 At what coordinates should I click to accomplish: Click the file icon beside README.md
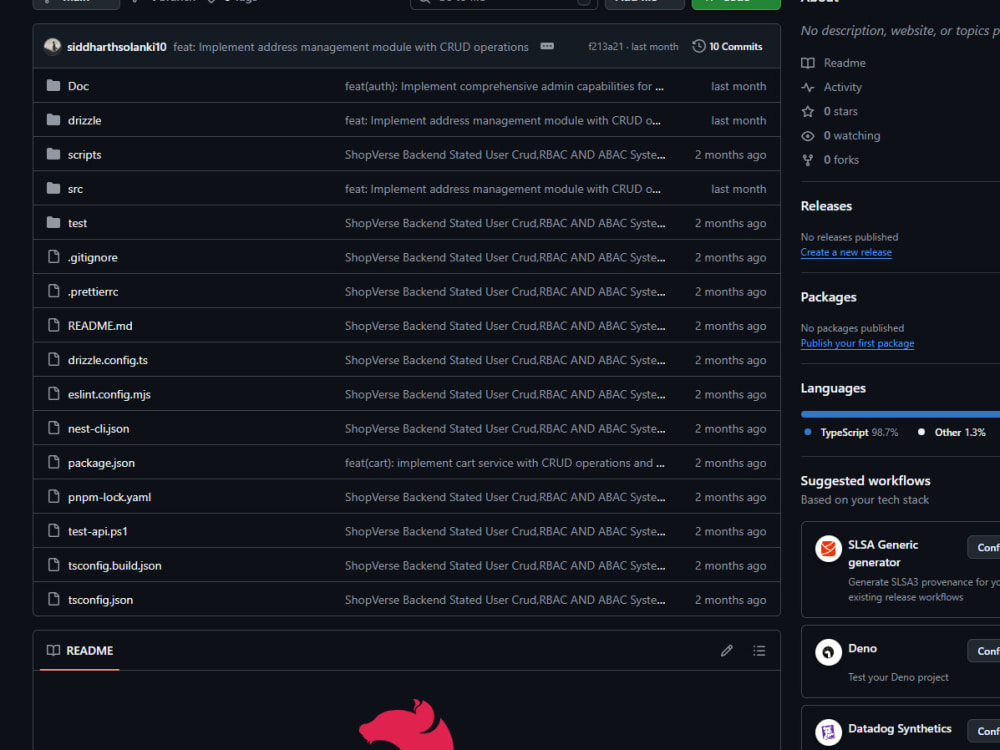point(54,325)
